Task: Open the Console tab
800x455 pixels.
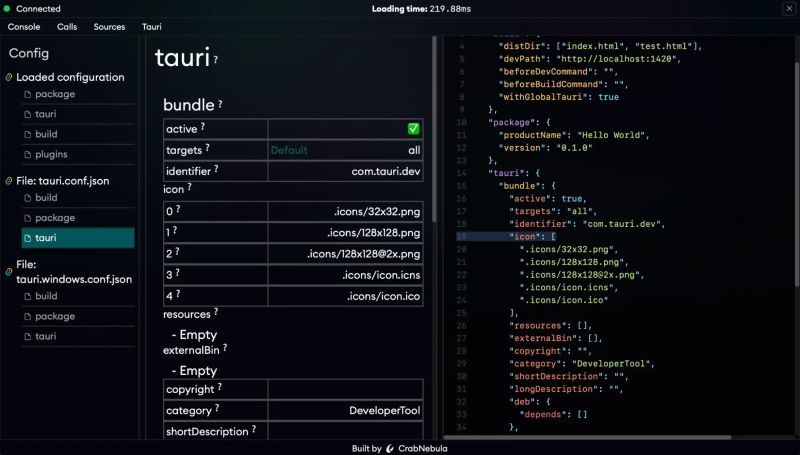Action: 24,27
